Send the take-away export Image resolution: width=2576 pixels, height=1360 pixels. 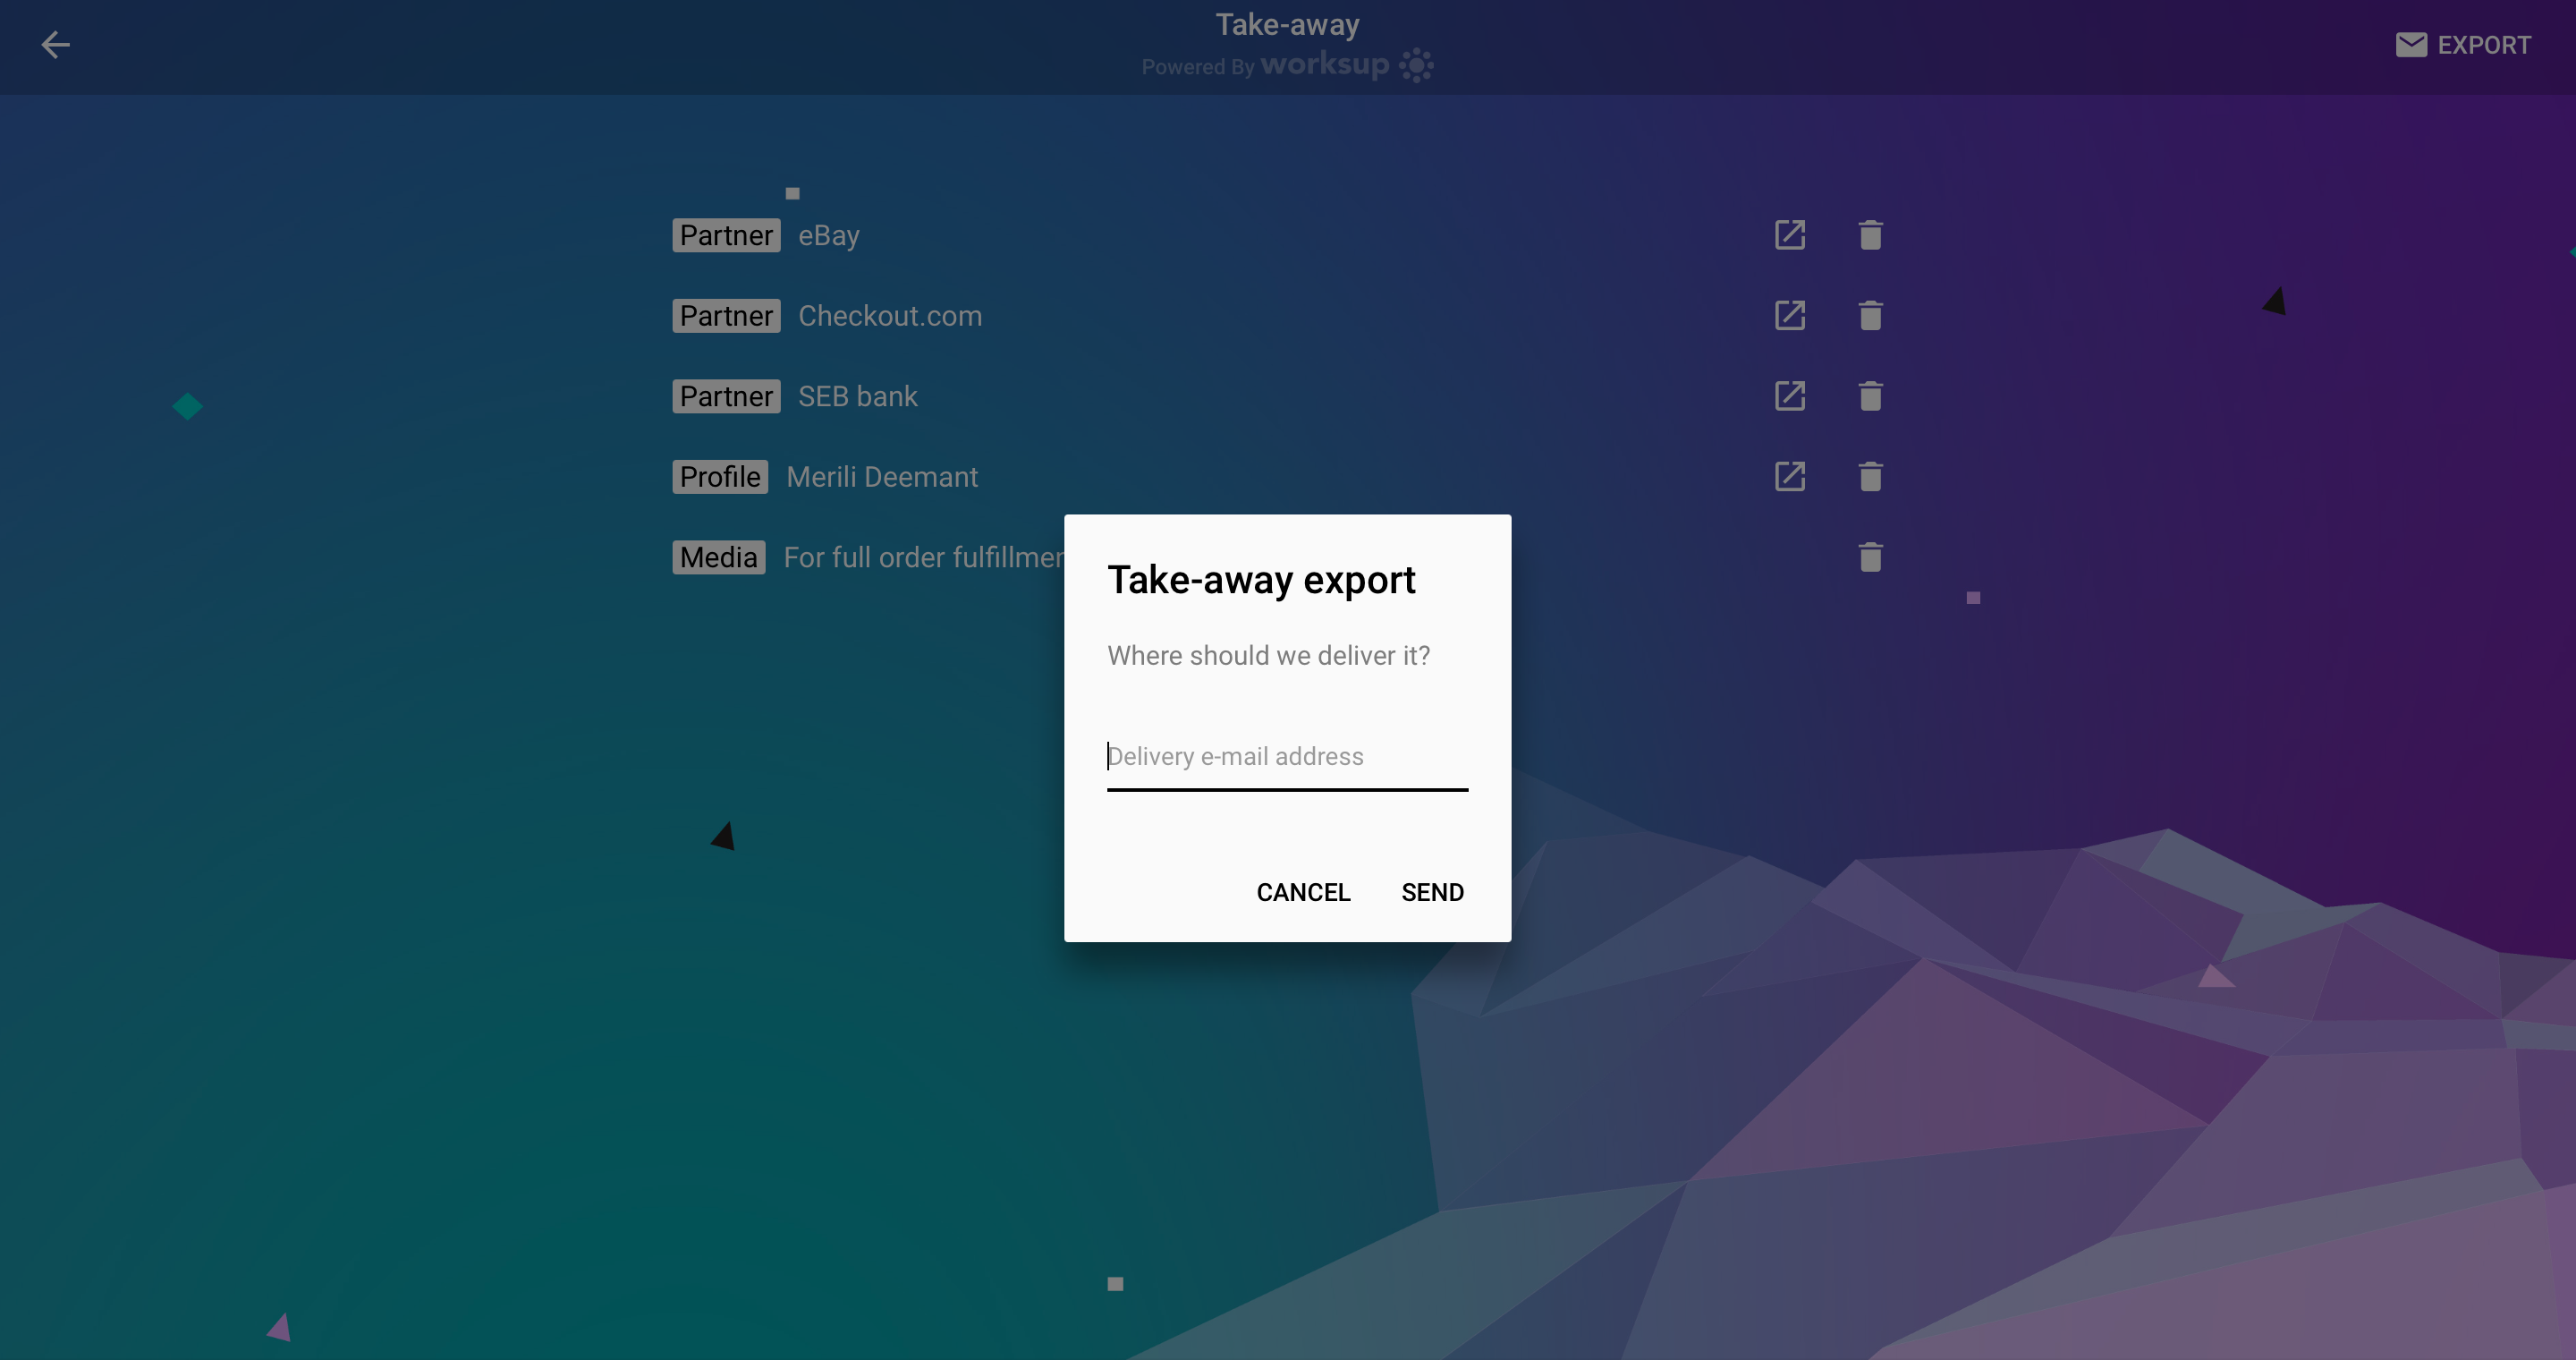tap(1432, 892)
